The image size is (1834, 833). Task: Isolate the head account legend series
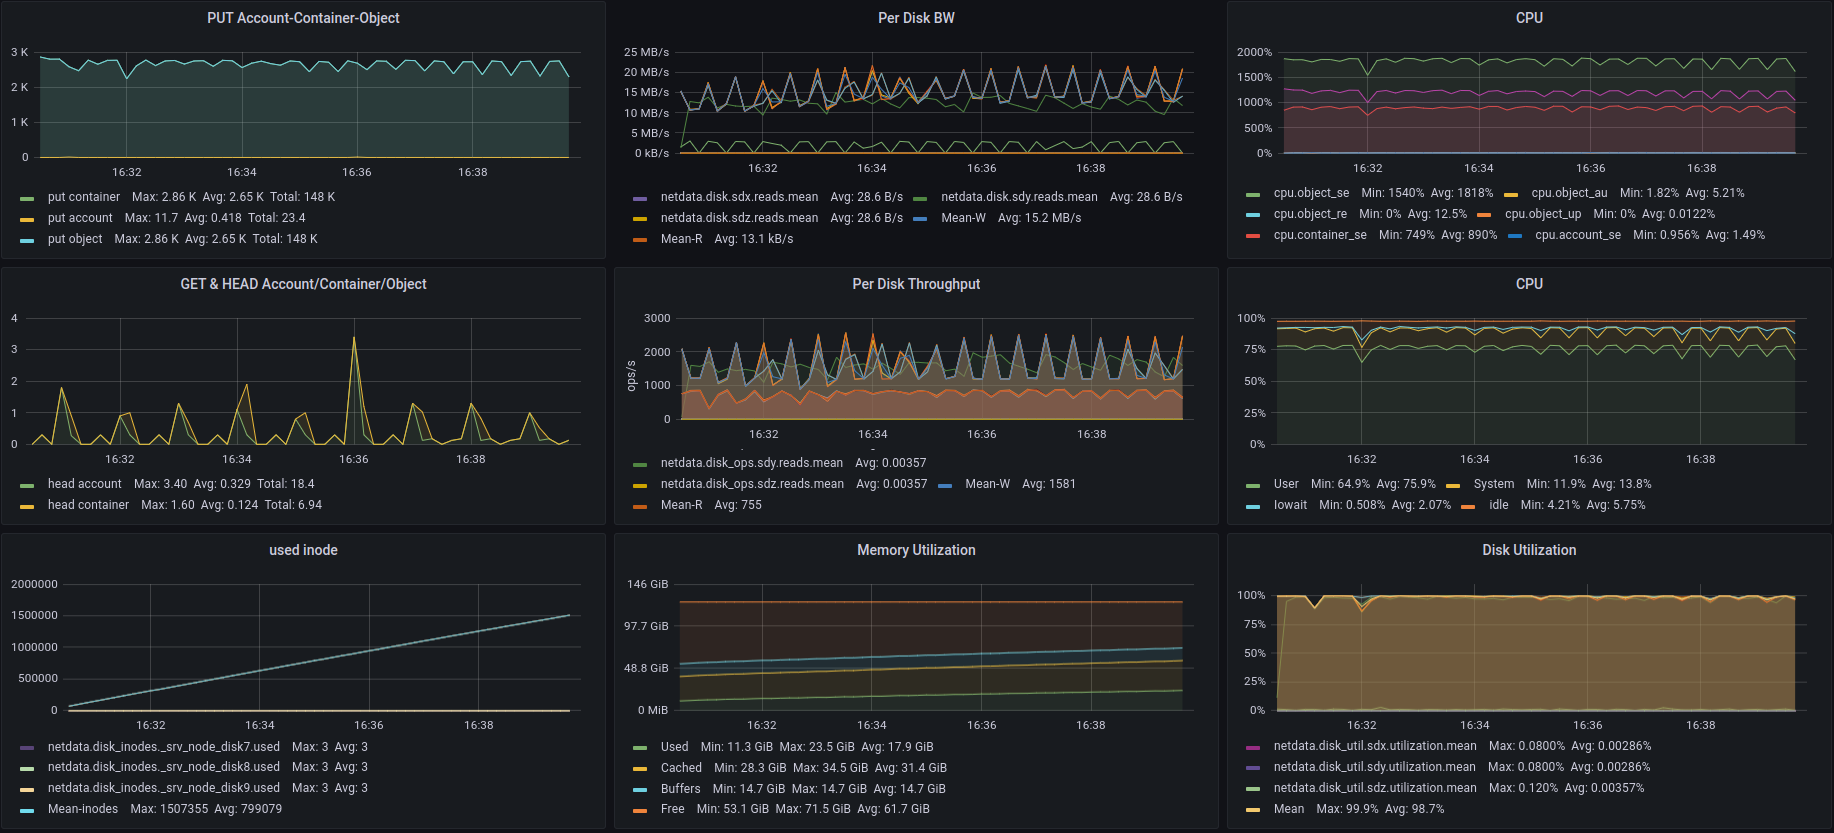point(84,484)
